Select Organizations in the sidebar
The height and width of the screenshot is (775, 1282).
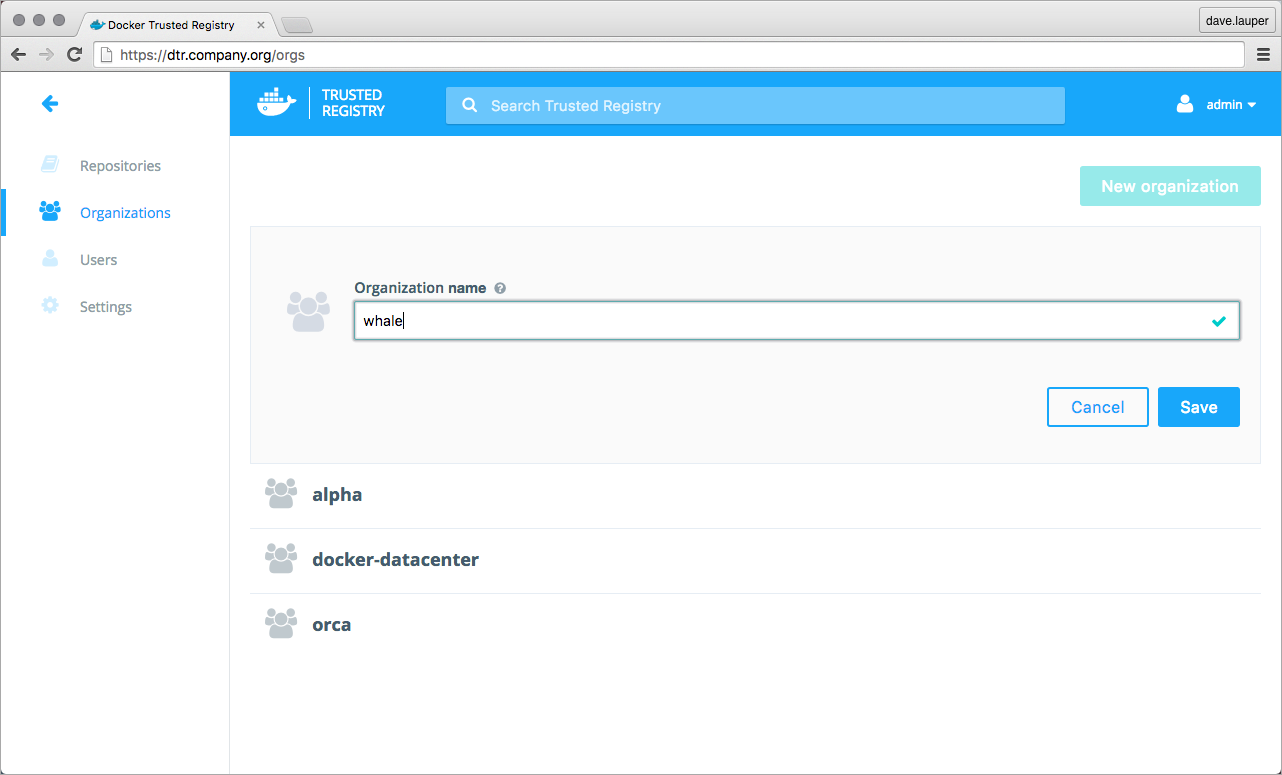tap(125, 213)
